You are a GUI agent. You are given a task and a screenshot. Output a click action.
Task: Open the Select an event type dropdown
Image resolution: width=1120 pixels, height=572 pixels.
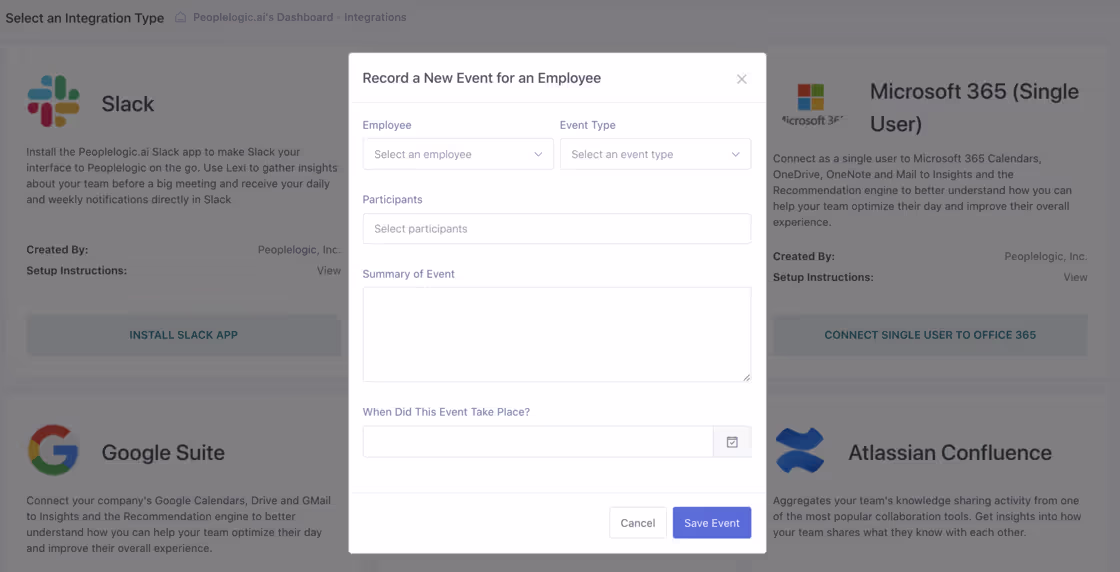click(655, 154)
